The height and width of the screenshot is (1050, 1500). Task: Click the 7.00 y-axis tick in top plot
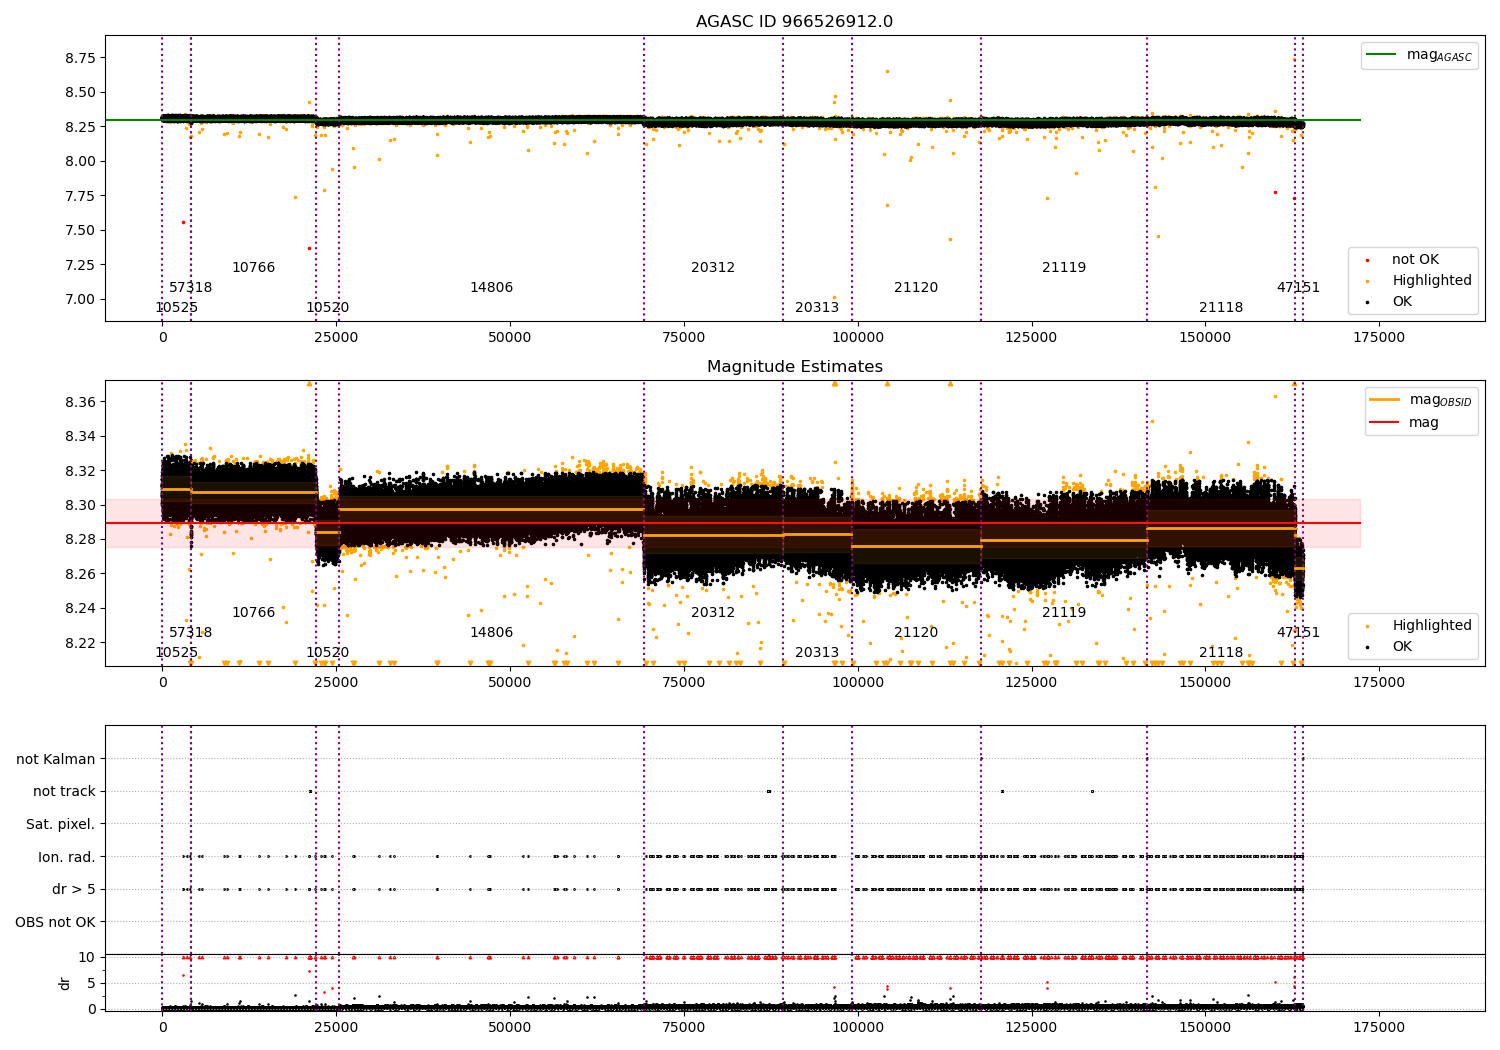[78, 299]
